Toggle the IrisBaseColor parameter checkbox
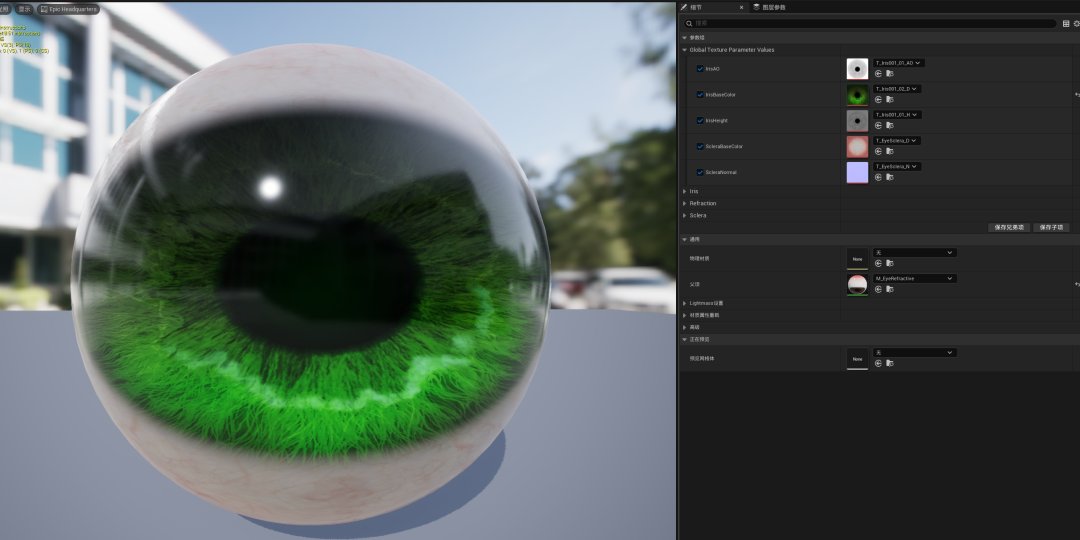Viewport: 1080px width, 540px height. (x=700, y=94)
